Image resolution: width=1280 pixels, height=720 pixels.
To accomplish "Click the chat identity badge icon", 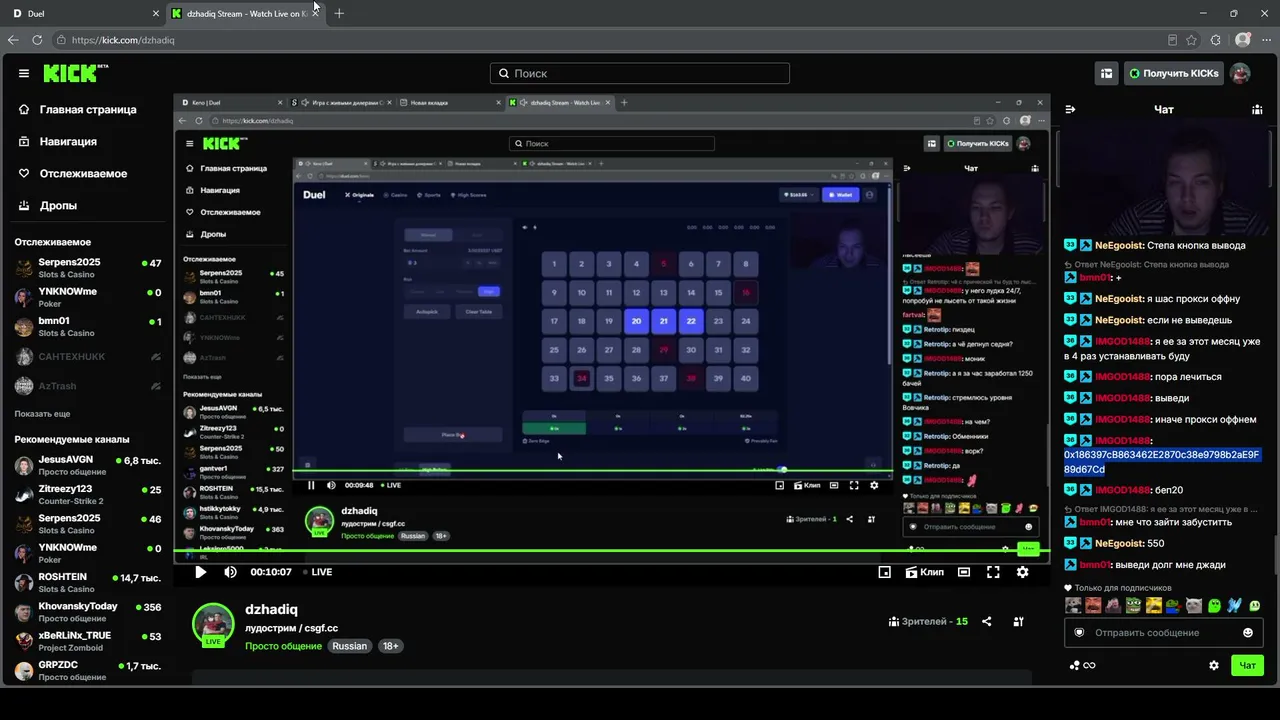I will click(1079, 632).
